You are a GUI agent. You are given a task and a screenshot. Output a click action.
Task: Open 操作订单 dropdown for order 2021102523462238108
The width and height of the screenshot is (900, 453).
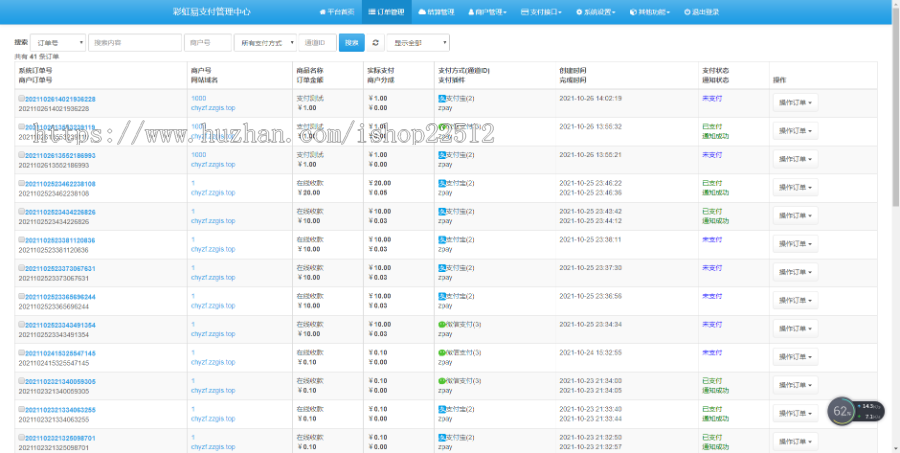[795, 187]
